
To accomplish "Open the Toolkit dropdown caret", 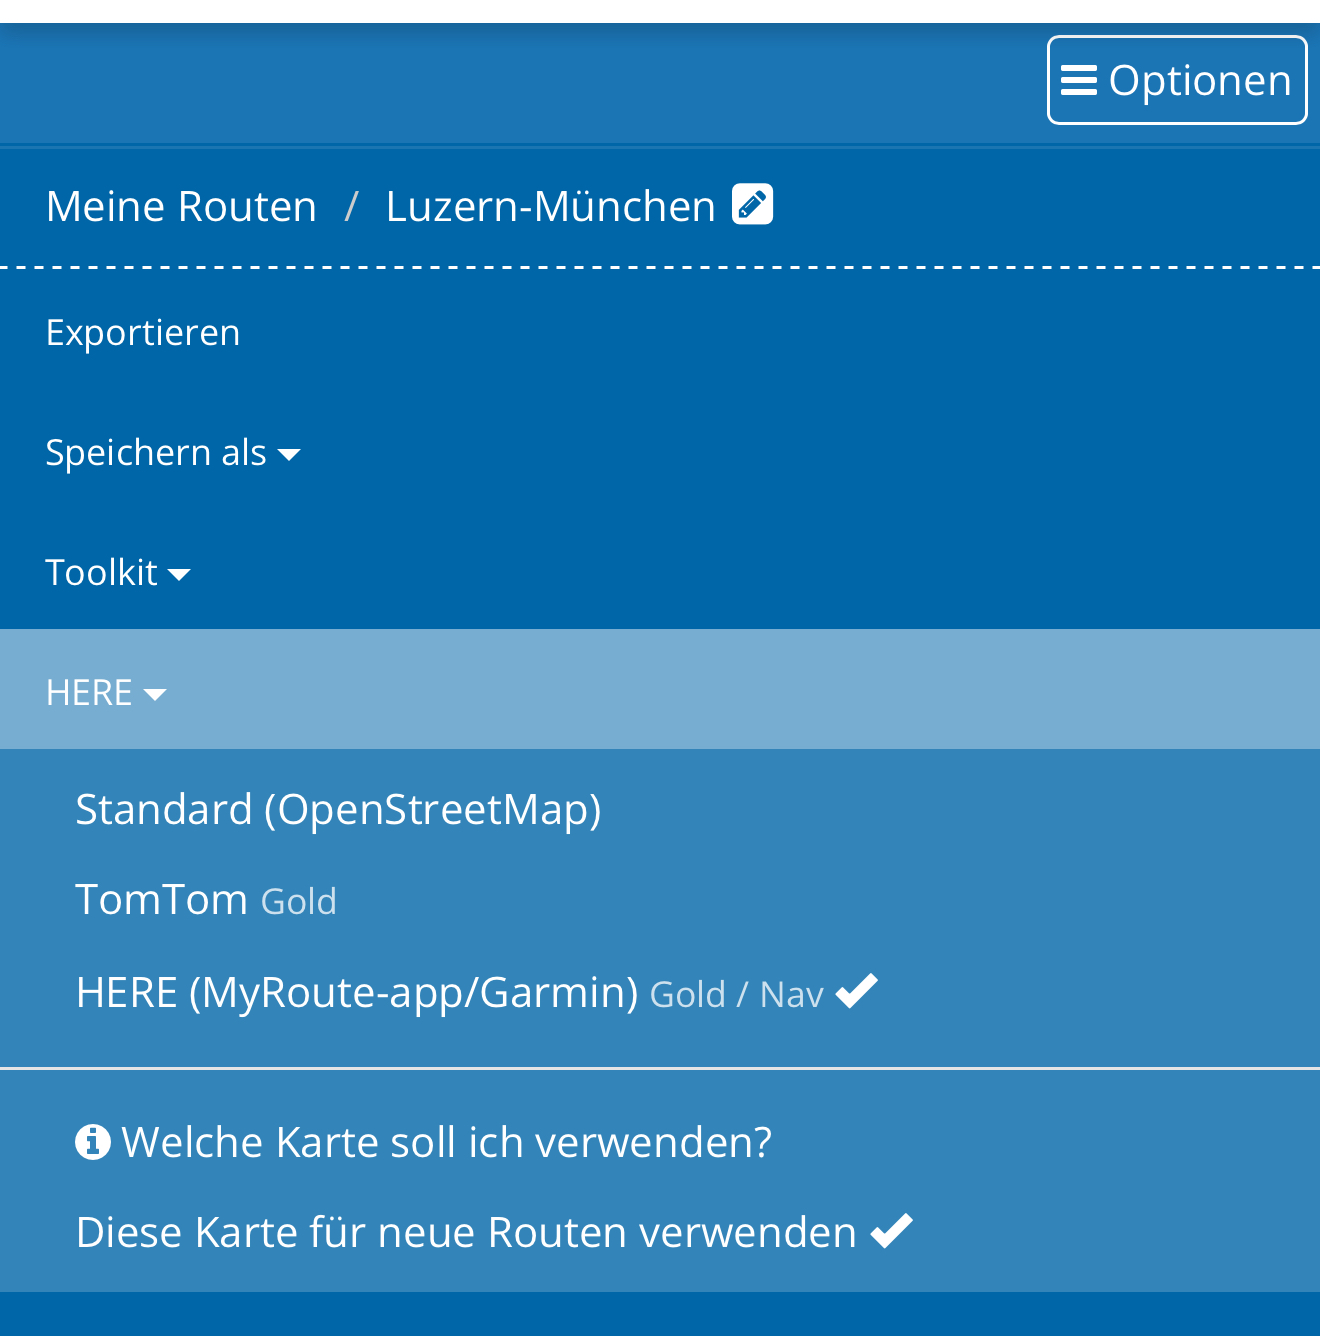I will point(179,575).
